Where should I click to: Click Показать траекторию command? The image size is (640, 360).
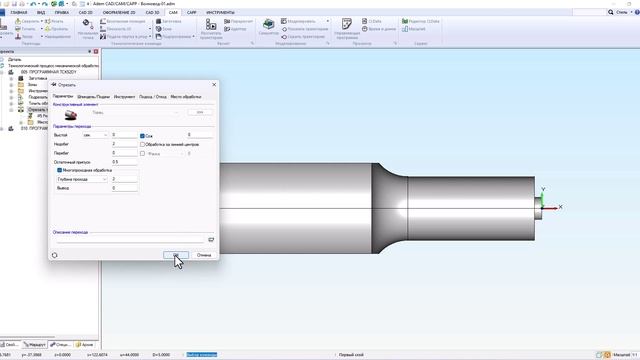click(x=305, y=29)
